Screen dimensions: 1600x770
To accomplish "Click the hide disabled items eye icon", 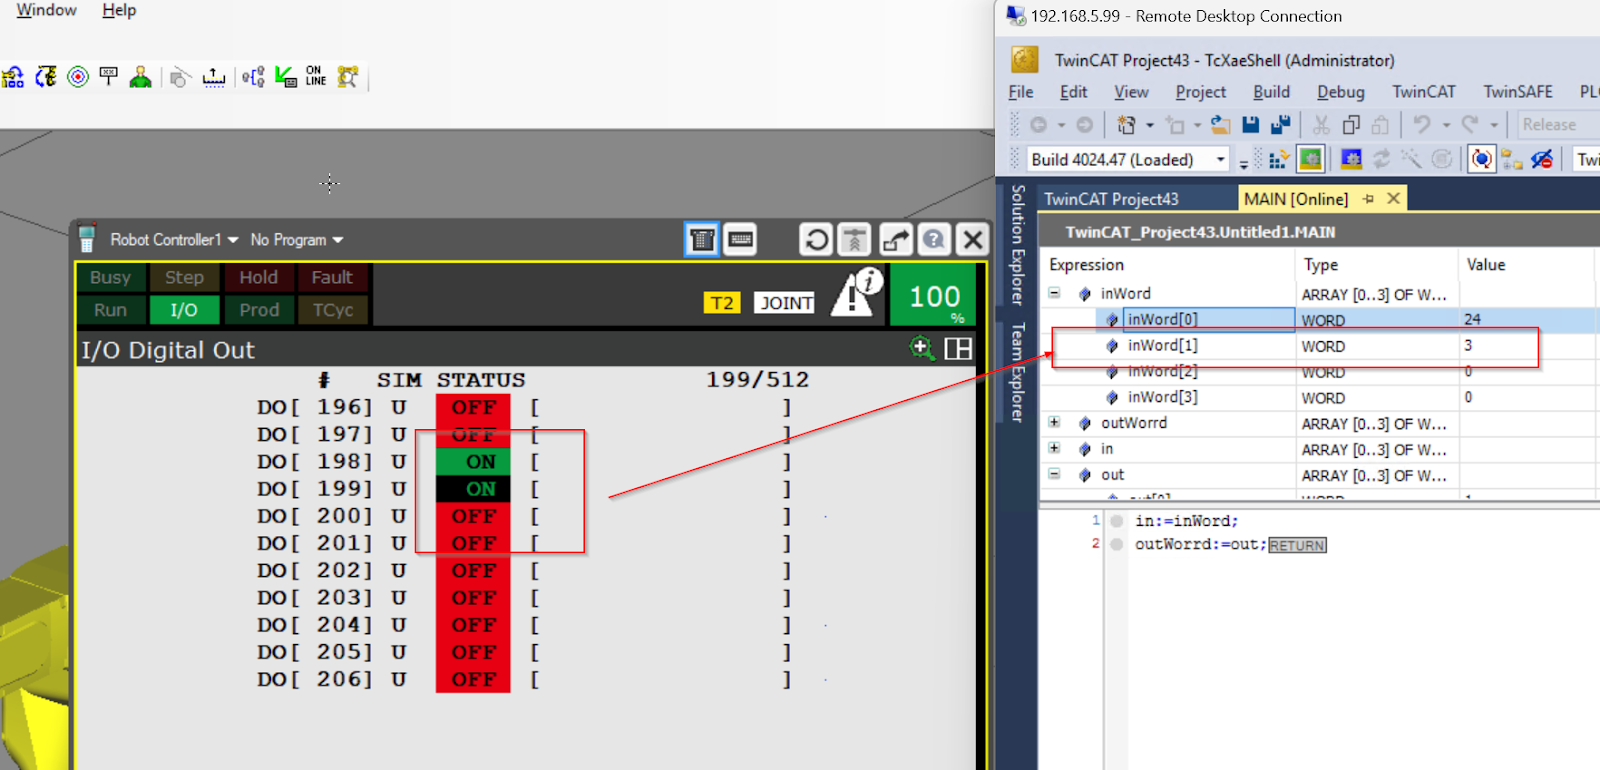I will (x=1542, y=159).
